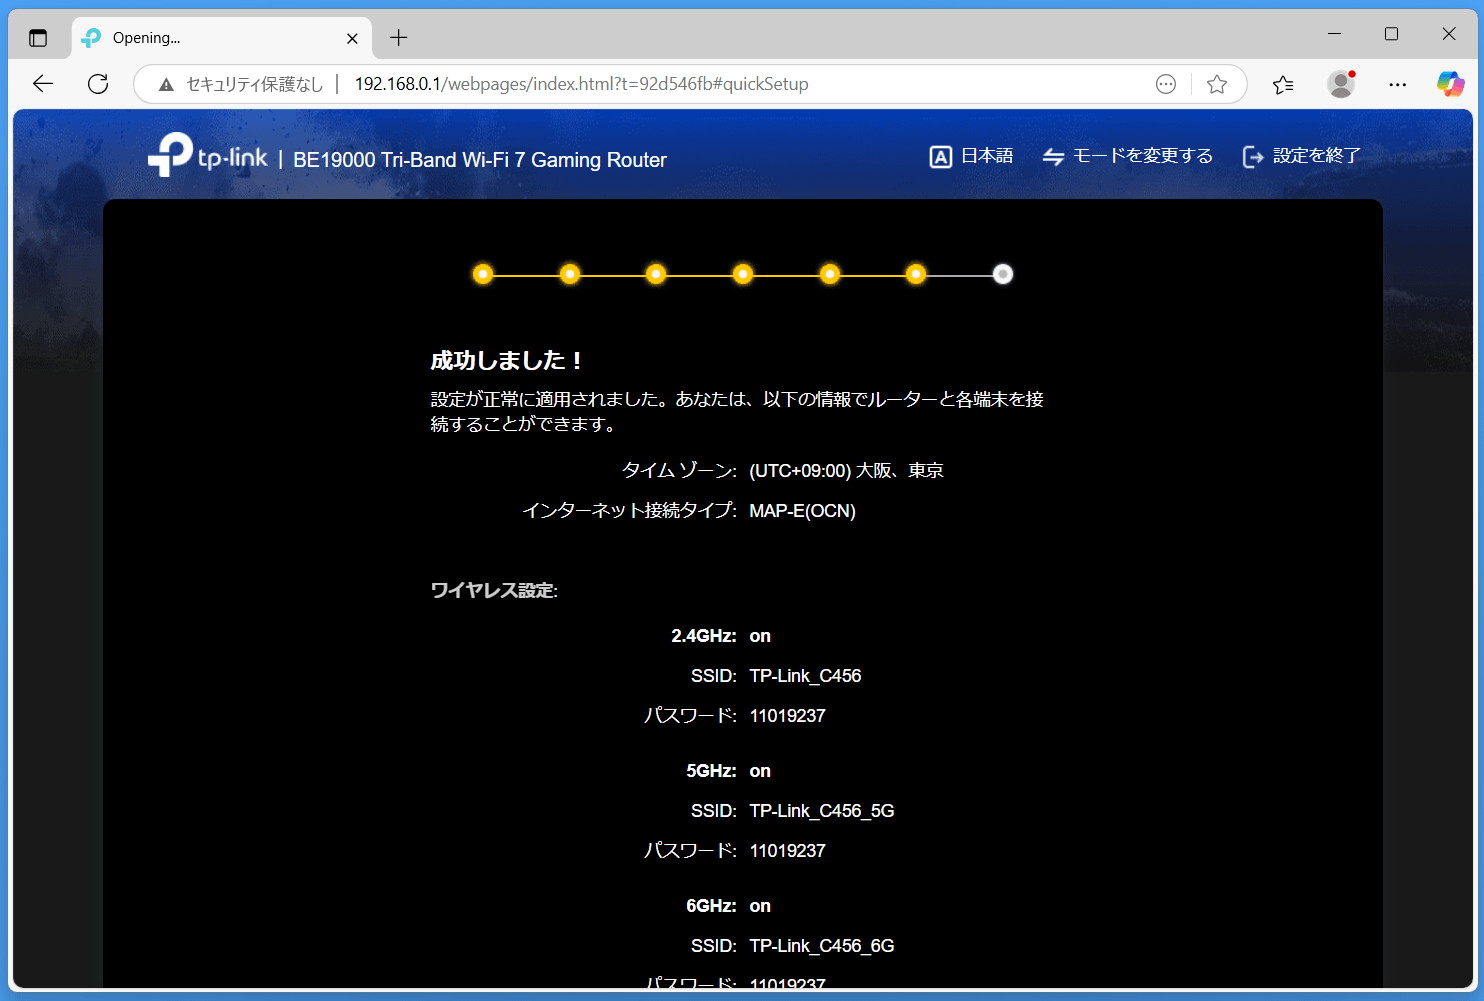This screenshot has width=1484, height=1001.
Task: Open the Copilot sidebar icon
Action: pos(1450,84)
